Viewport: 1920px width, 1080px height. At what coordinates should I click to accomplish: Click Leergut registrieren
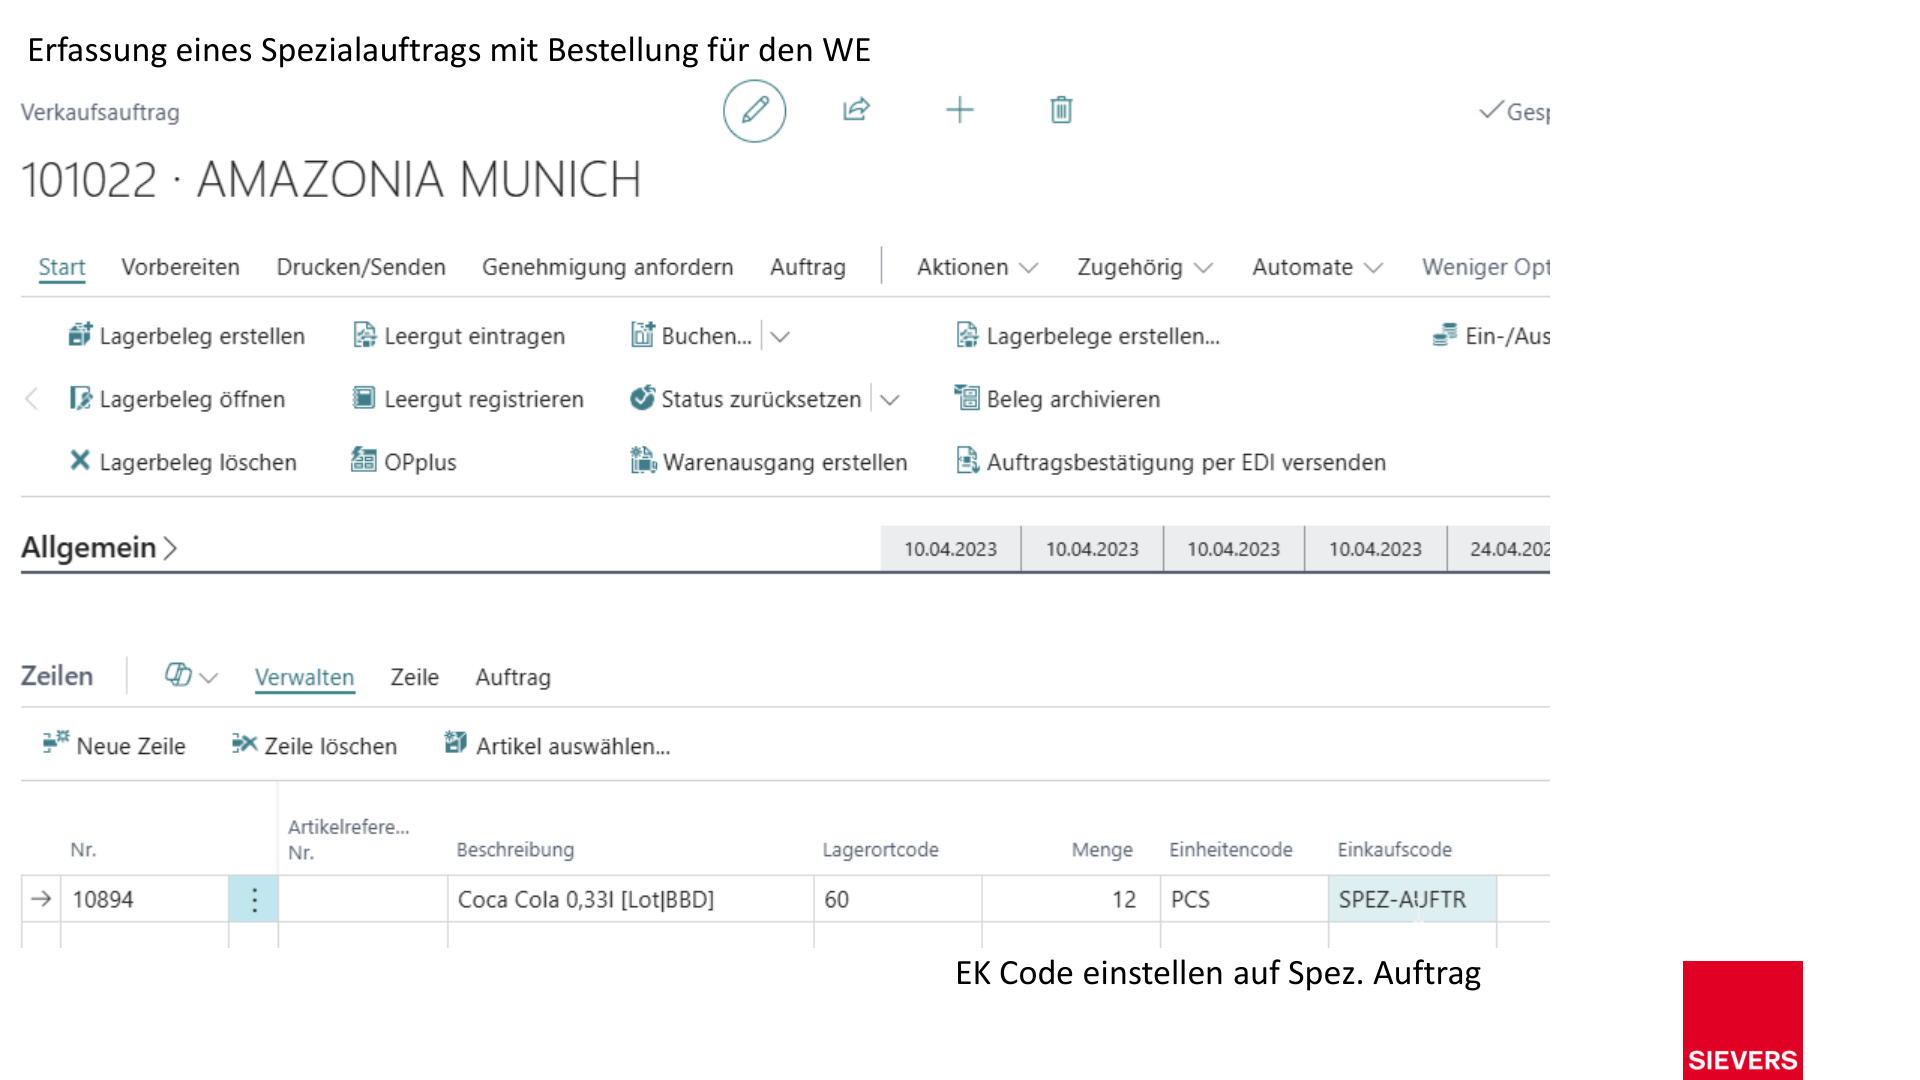(x=468, y=399)
